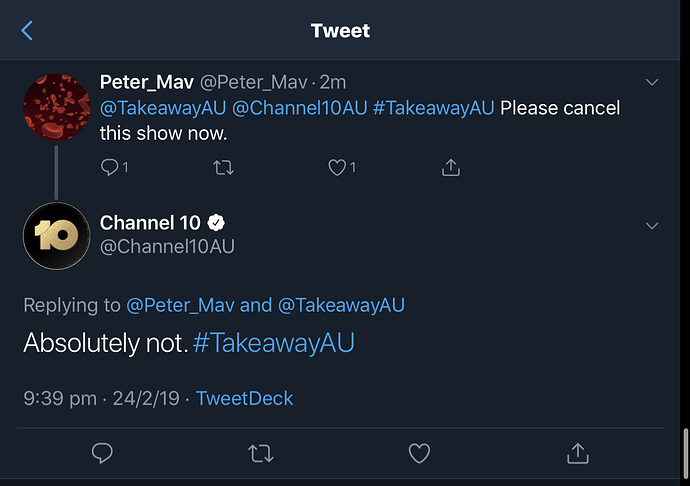Share Channel 10's tweet
This screenshot has height=486, width=690.
[577, 454]
